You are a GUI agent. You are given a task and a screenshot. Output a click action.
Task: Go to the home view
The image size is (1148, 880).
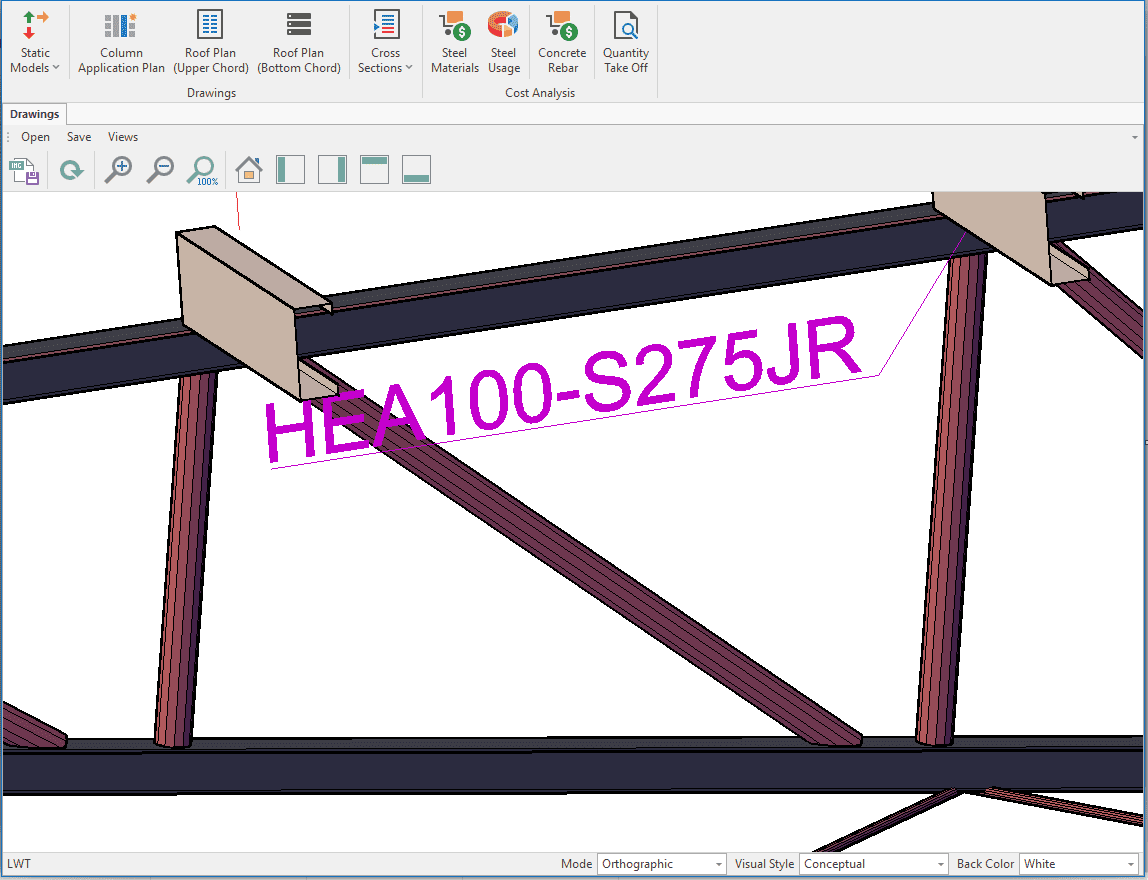[x=249, y=170]
